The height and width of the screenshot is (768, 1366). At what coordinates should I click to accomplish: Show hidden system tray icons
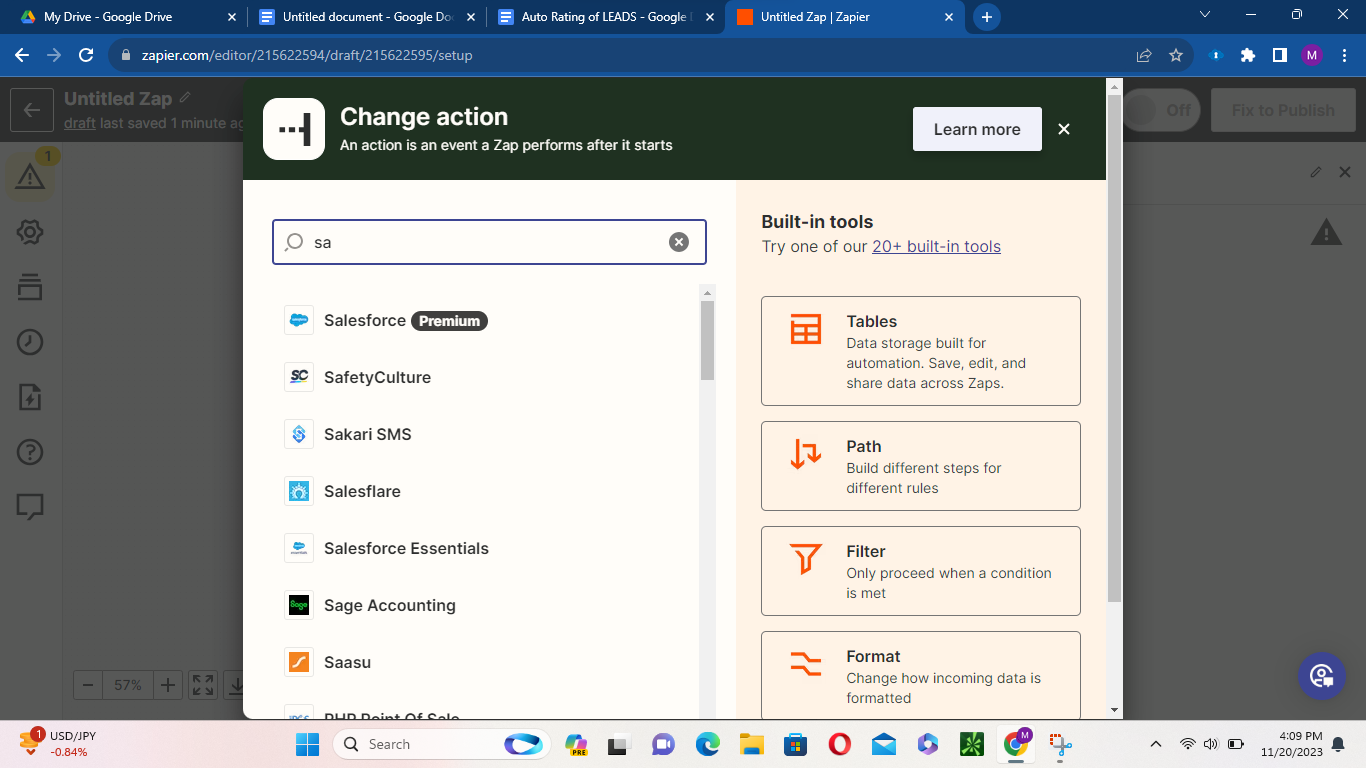point(1156,744)
